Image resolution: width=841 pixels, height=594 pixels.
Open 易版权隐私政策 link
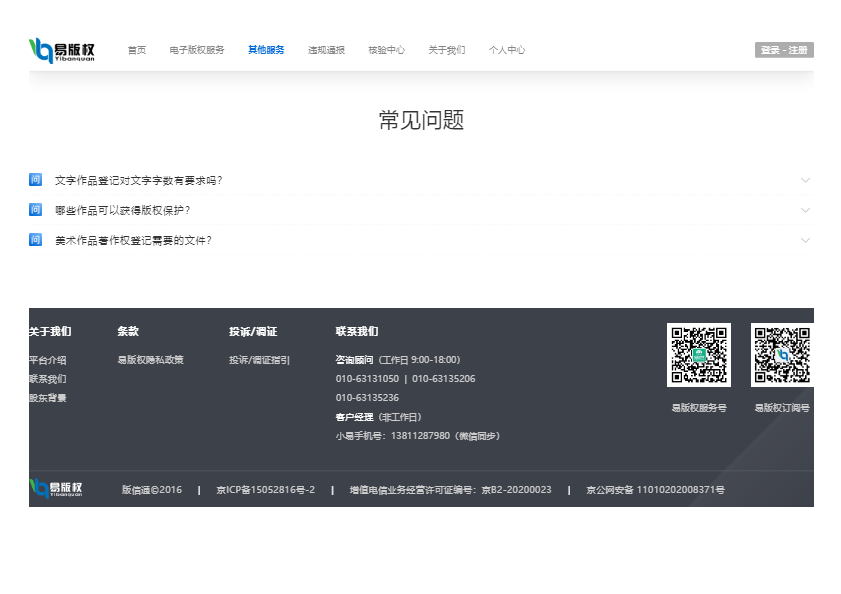(151, 360)
